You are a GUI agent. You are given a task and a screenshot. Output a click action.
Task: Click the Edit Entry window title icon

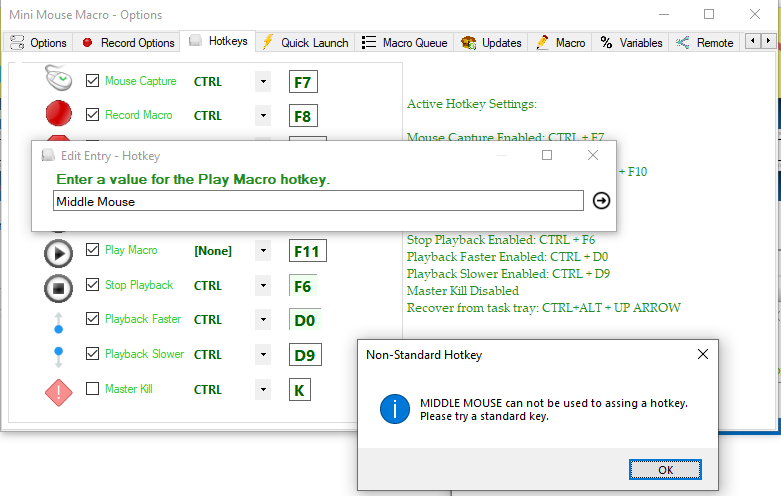[48, 155]
